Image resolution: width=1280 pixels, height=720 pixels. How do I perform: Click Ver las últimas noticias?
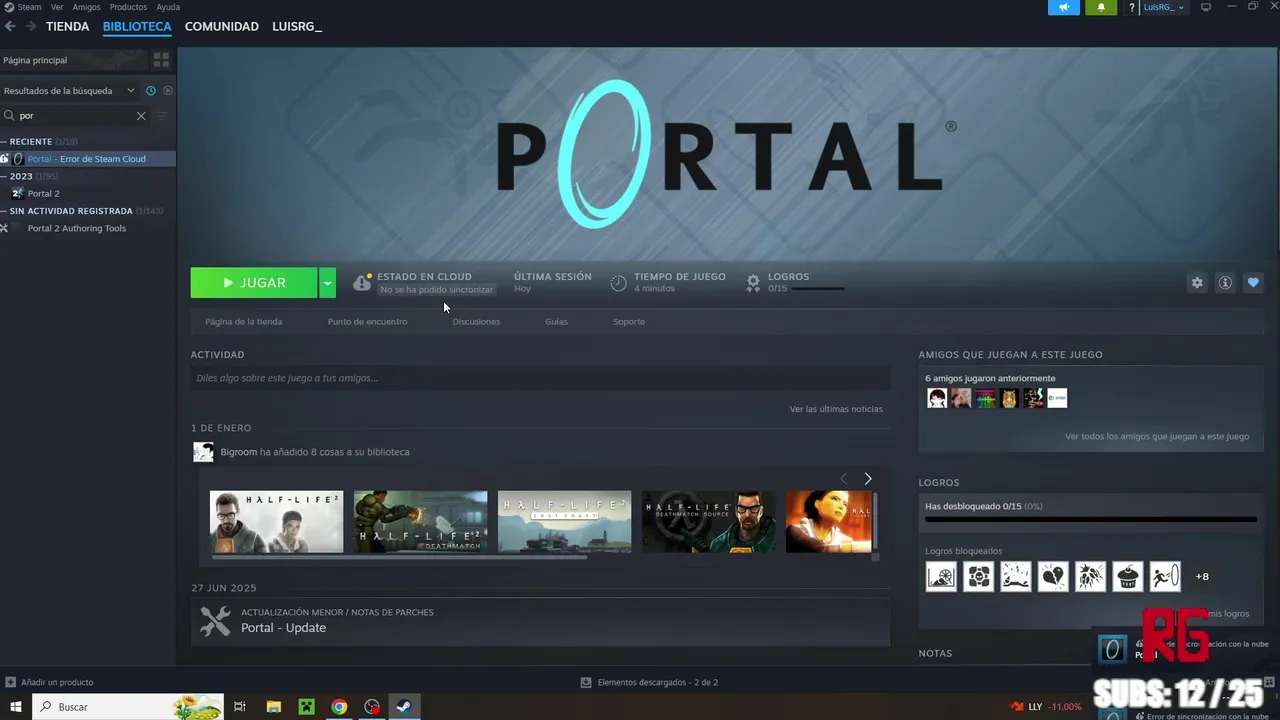point(836,409)
